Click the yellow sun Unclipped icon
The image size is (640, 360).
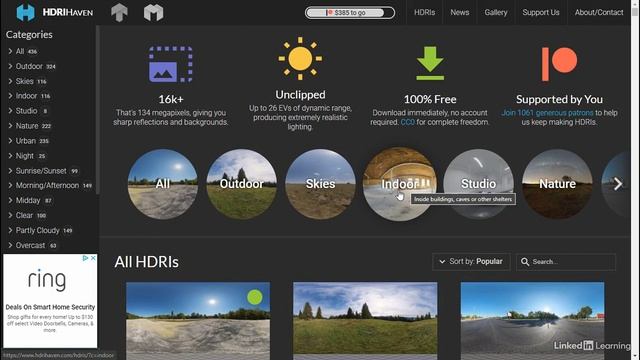tap(300, 58)
